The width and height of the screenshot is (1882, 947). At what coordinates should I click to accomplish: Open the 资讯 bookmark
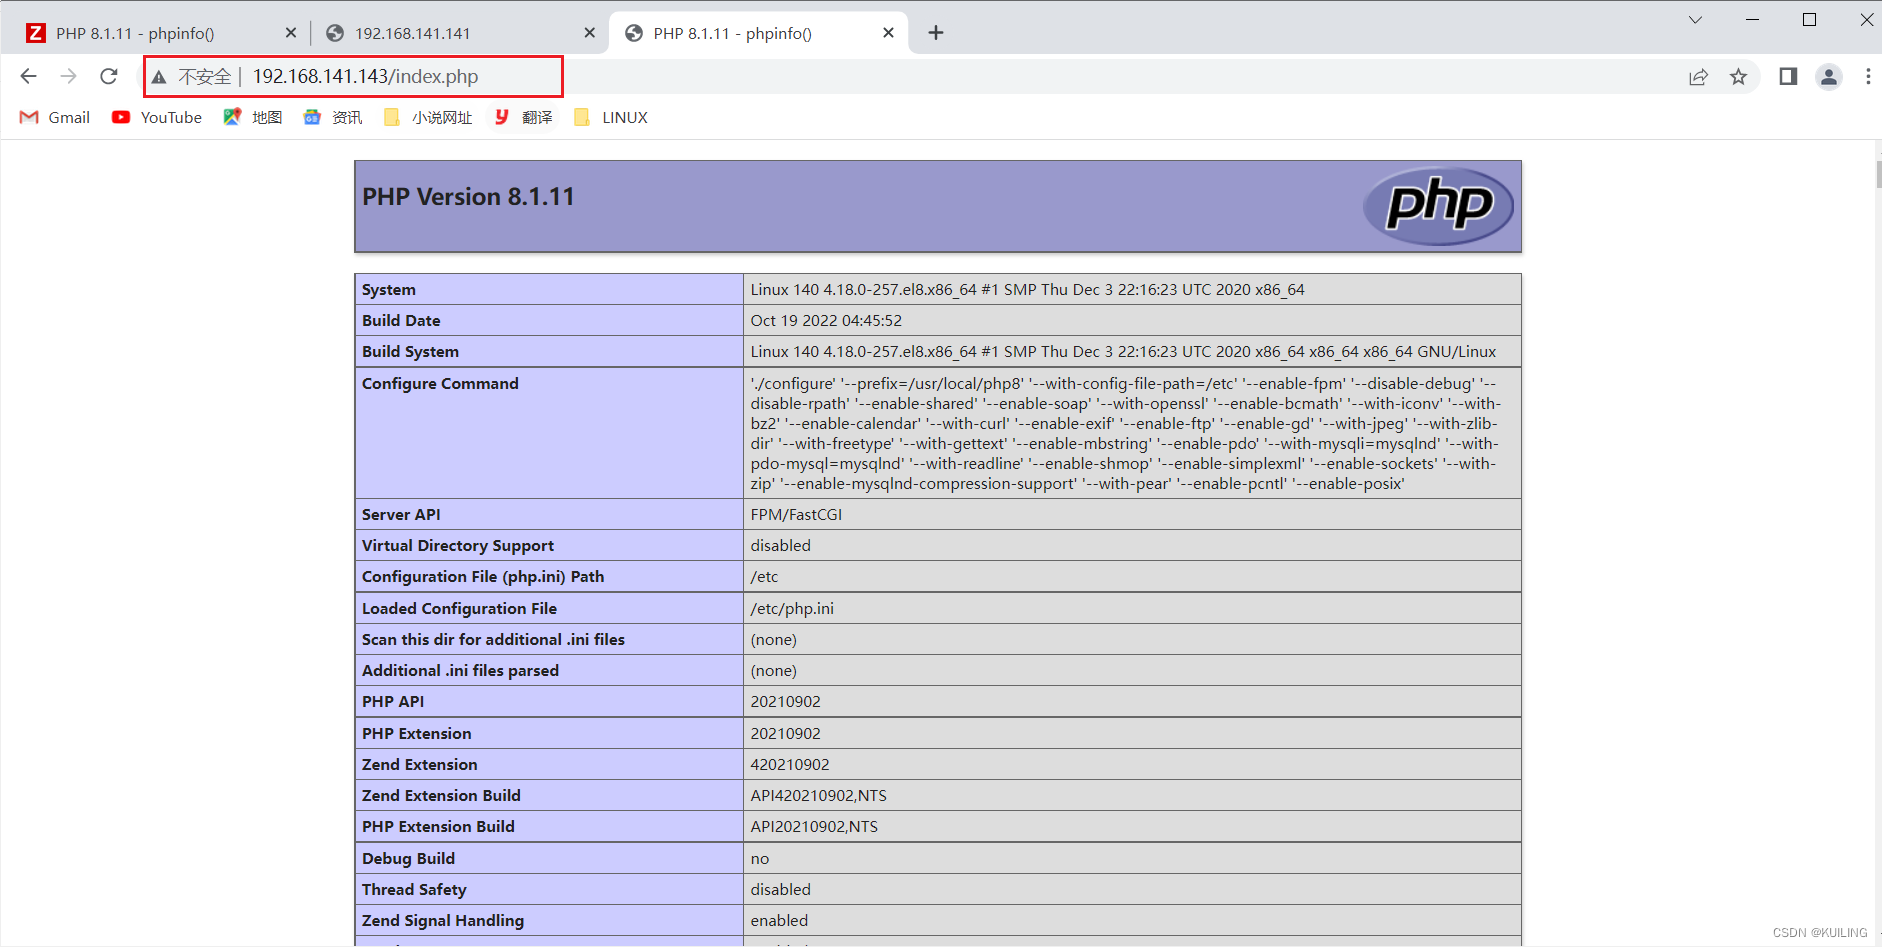click(333, 118)
